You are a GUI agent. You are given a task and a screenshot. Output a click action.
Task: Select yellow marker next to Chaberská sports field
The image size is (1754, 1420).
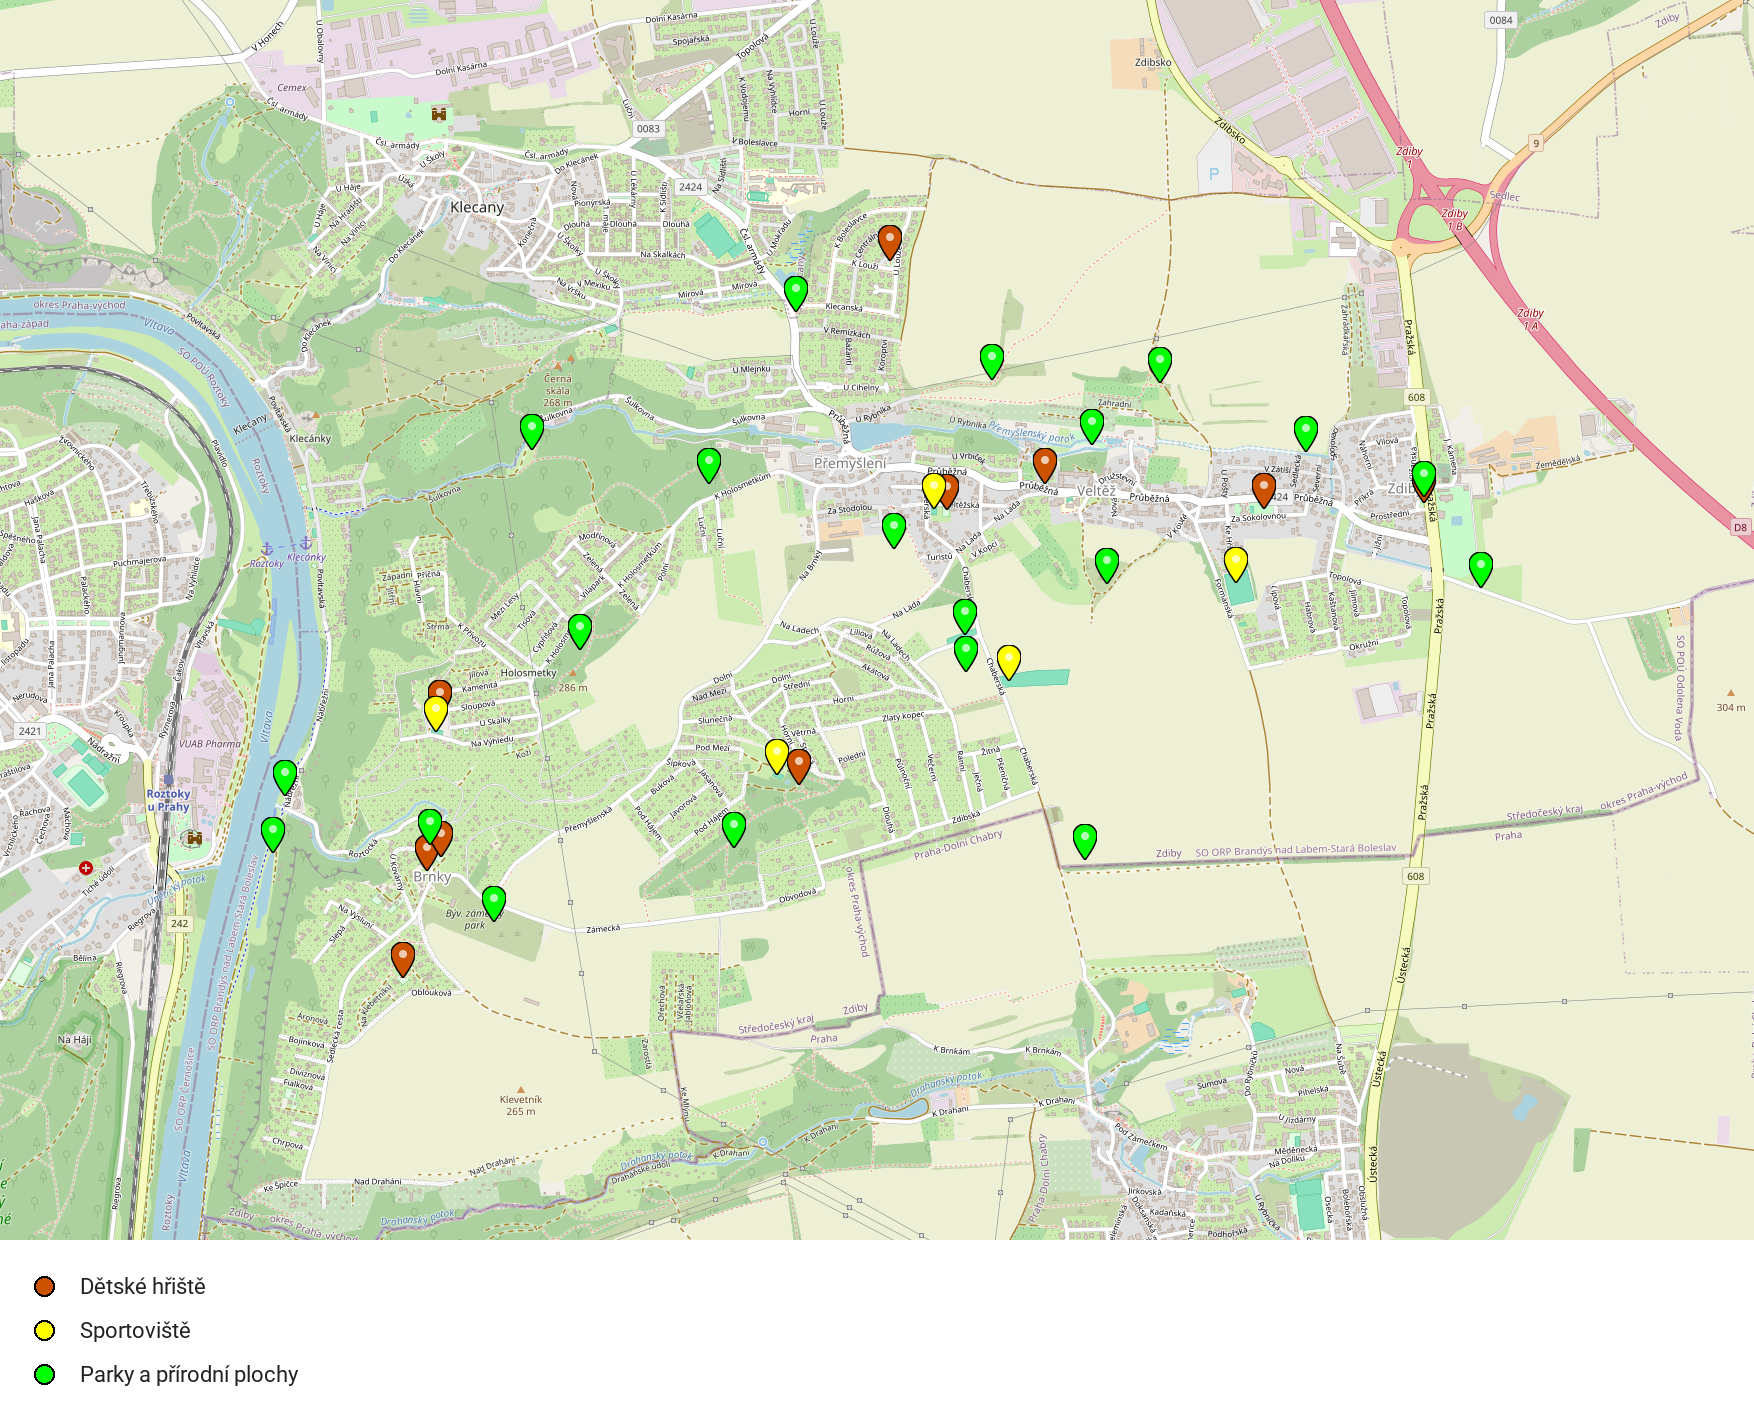coord(1009,661)
